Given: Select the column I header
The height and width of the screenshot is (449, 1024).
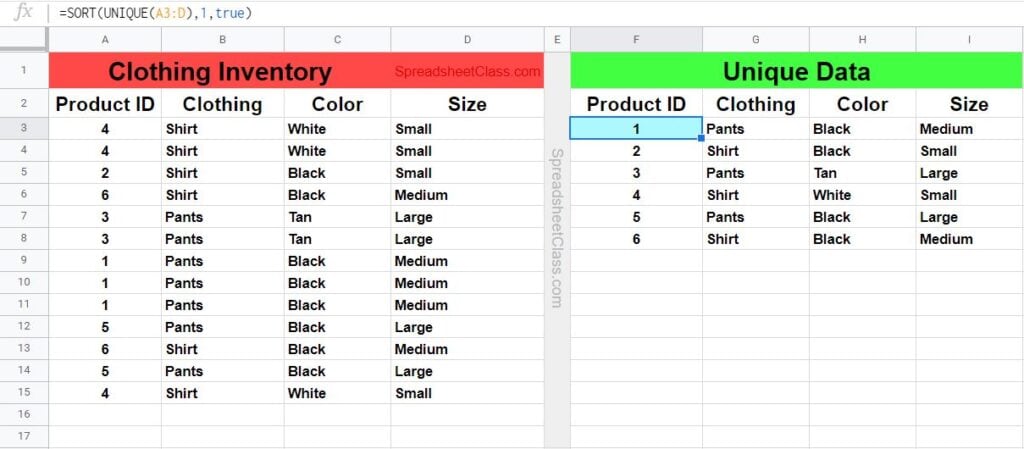Looking at the screenshot, I should pyautogui.click(x=969, y=40).
